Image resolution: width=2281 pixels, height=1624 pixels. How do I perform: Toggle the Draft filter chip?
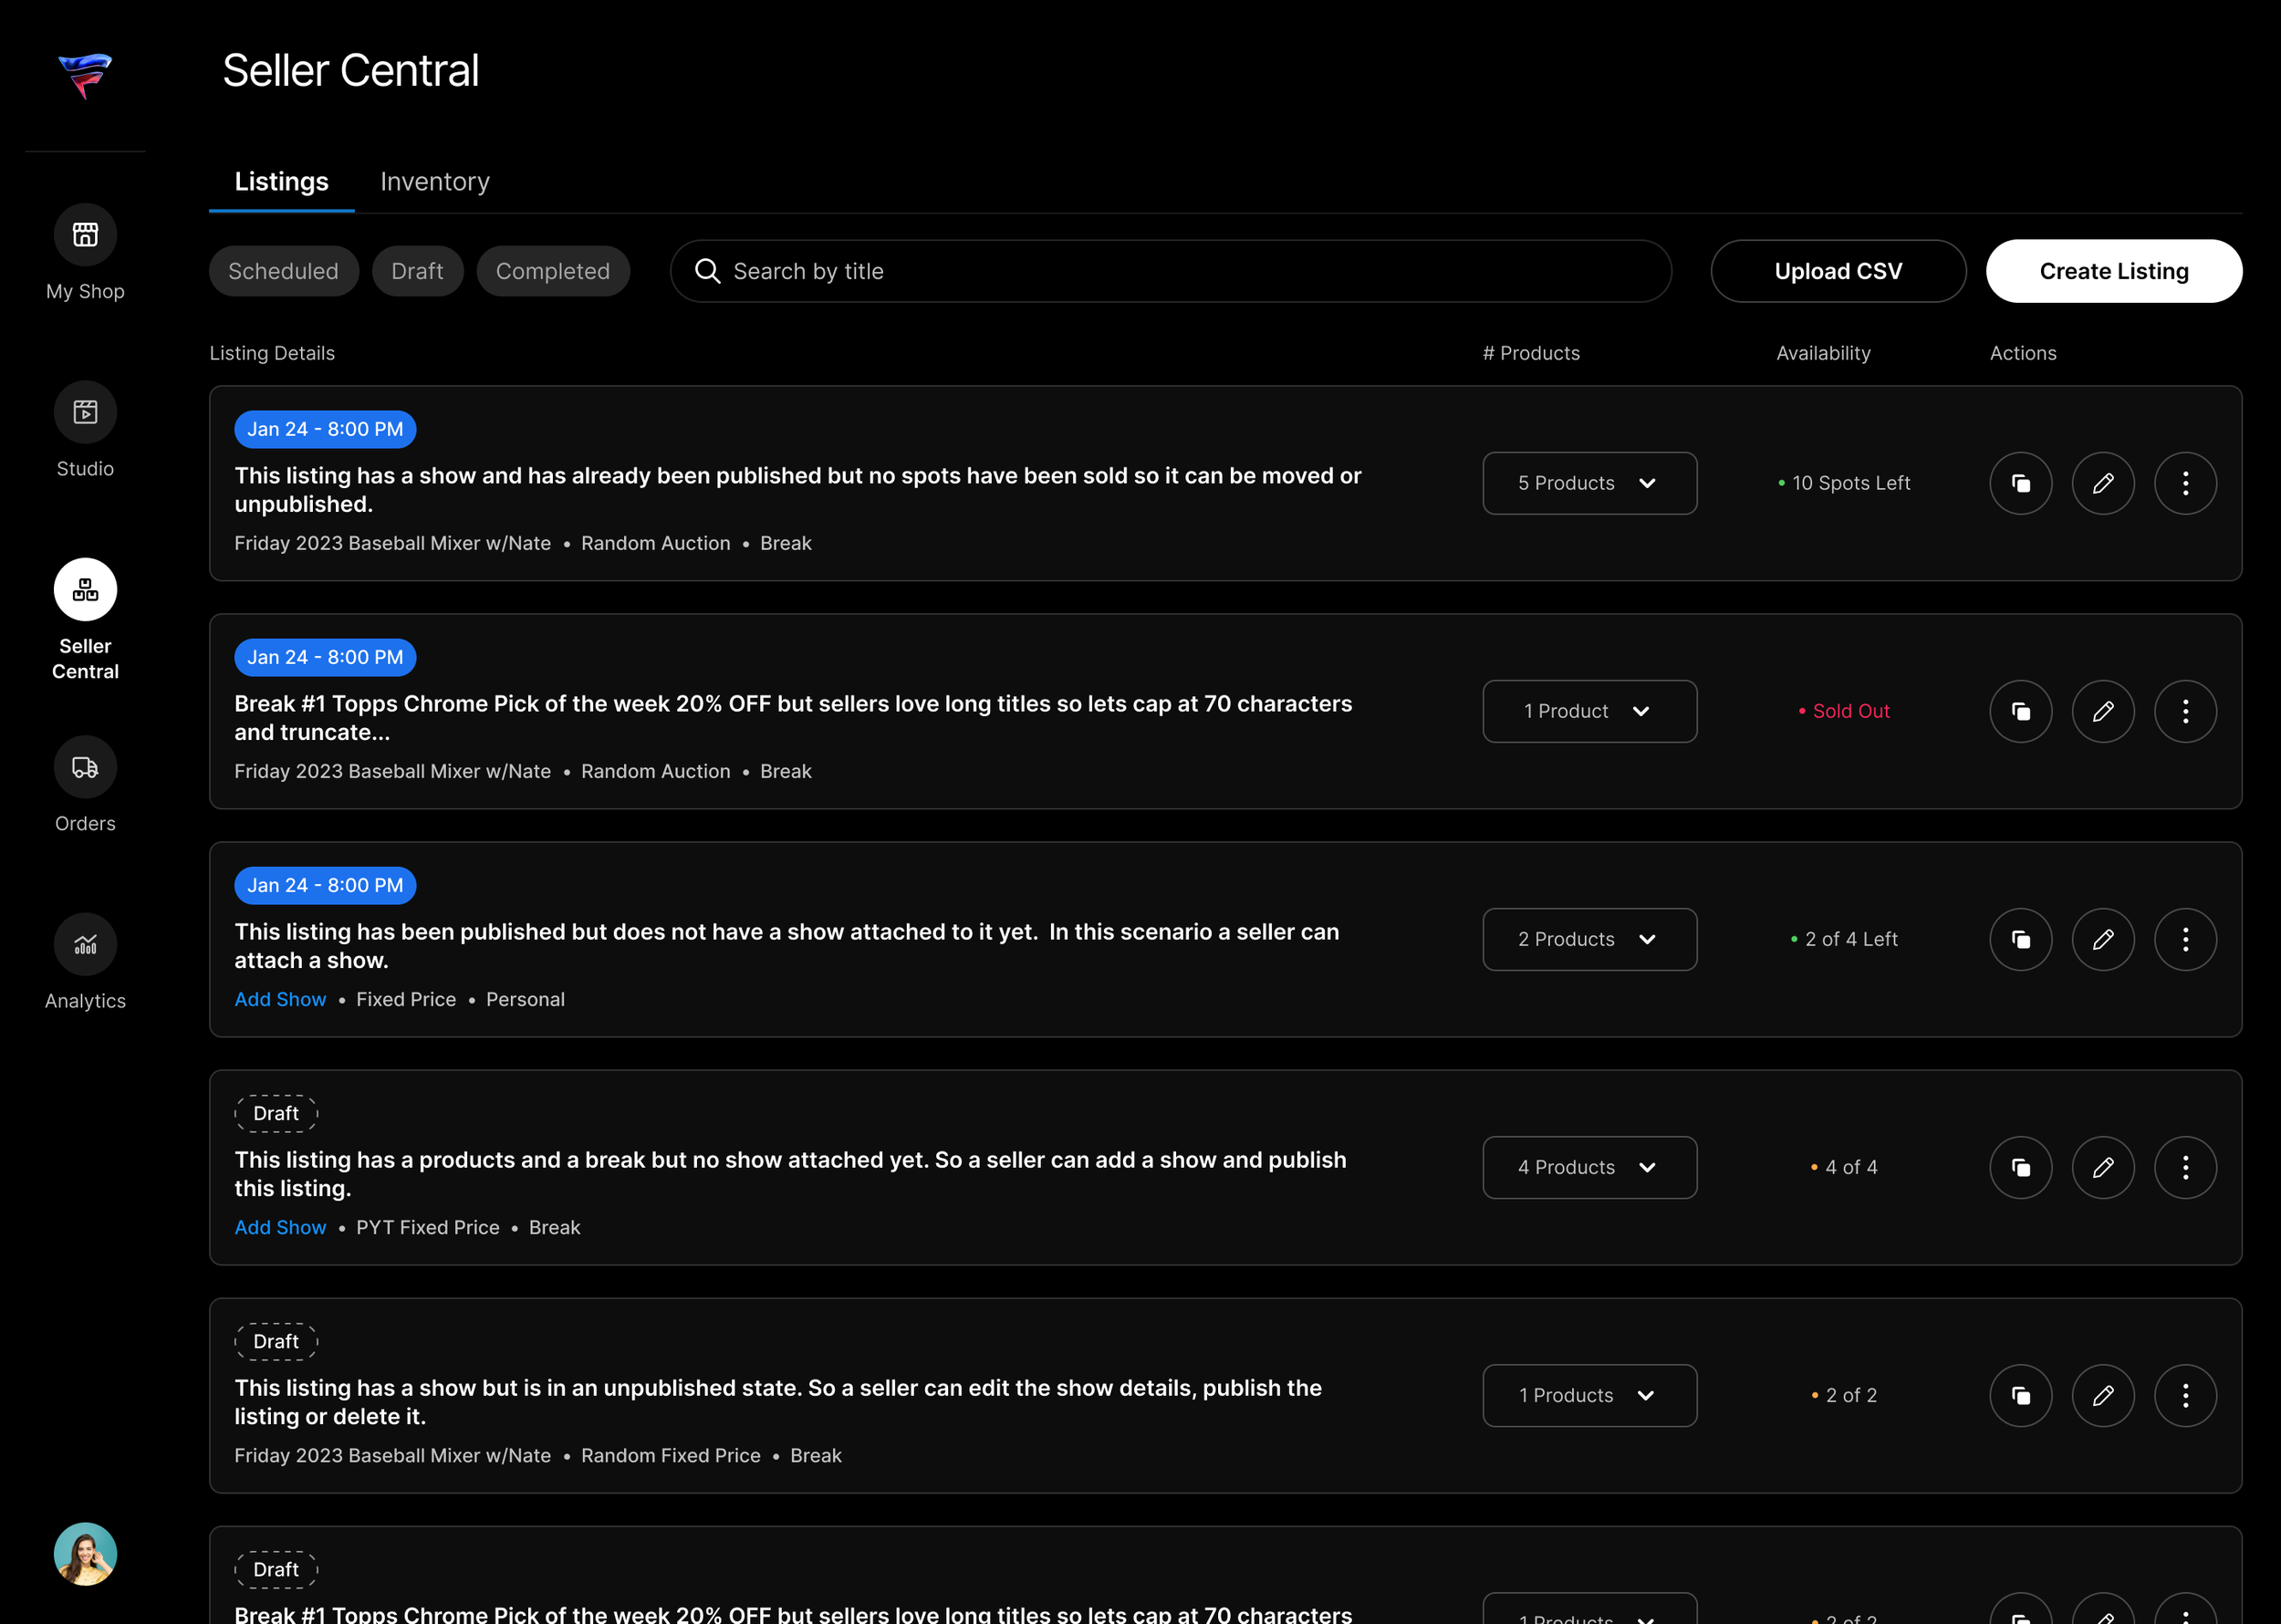(x=417, y=271)
